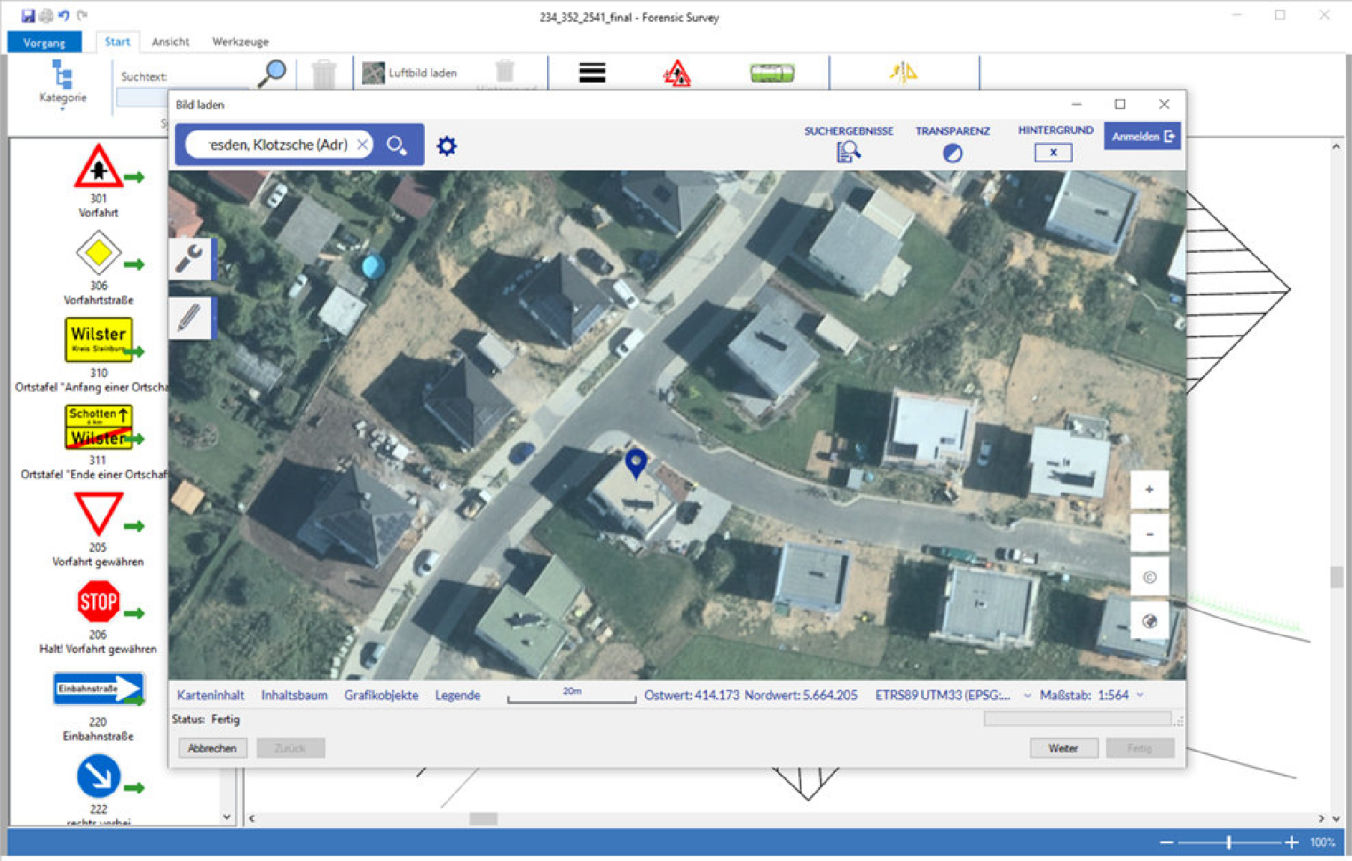Open the ETRS89 UTM33 coordinate system dropdown
Viewport: 1352px width, 861px height.
pos(1029,695)
